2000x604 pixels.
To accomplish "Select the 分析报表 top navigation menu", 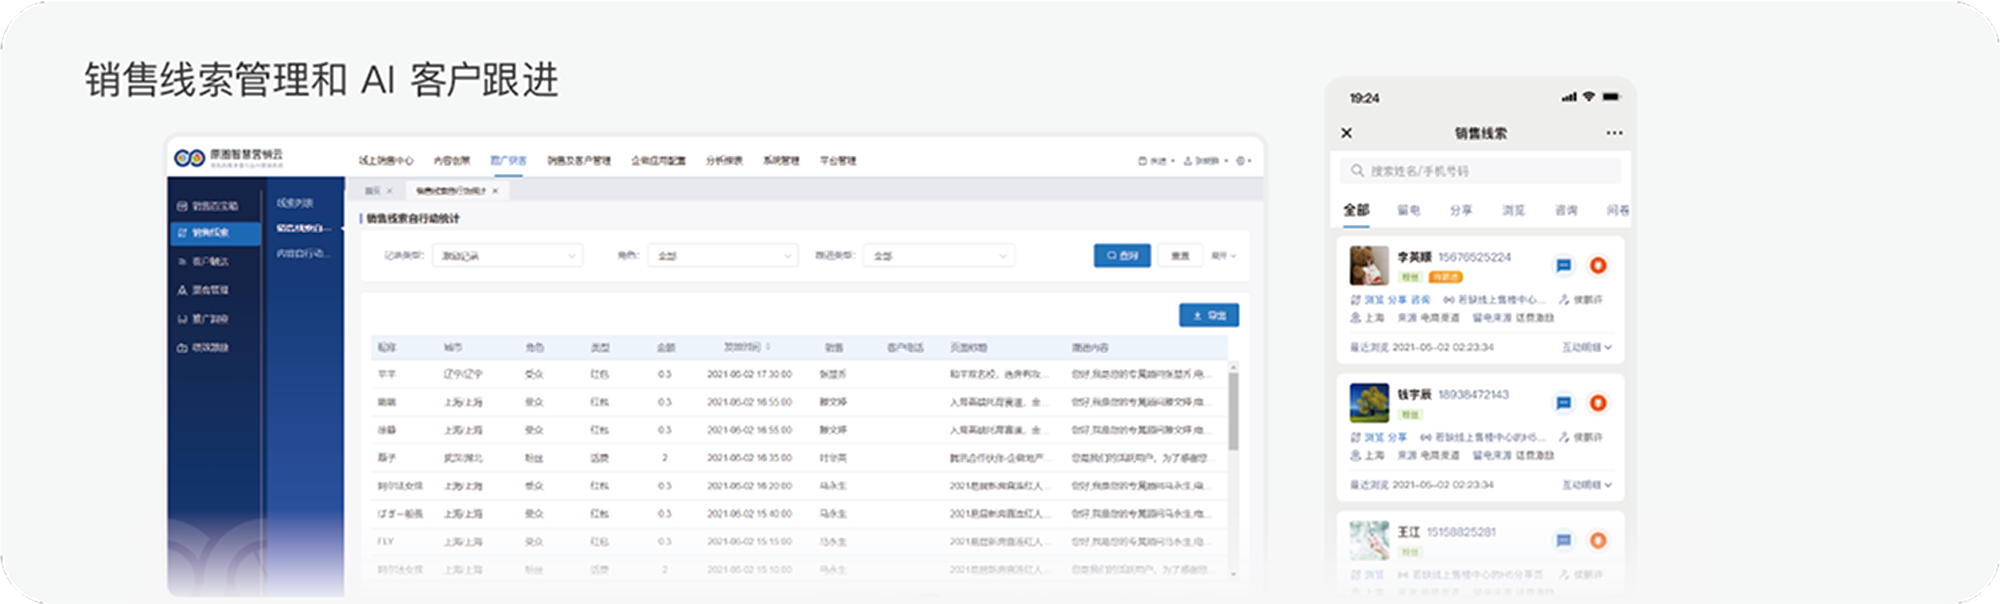I will tap(724, 160).
